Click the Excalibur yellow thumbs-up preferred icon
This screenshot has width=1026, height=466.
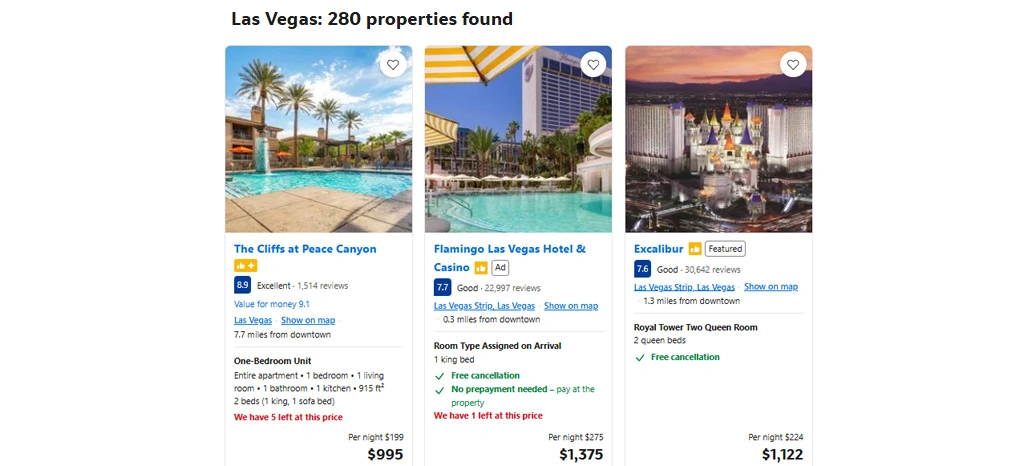(695, 249)
